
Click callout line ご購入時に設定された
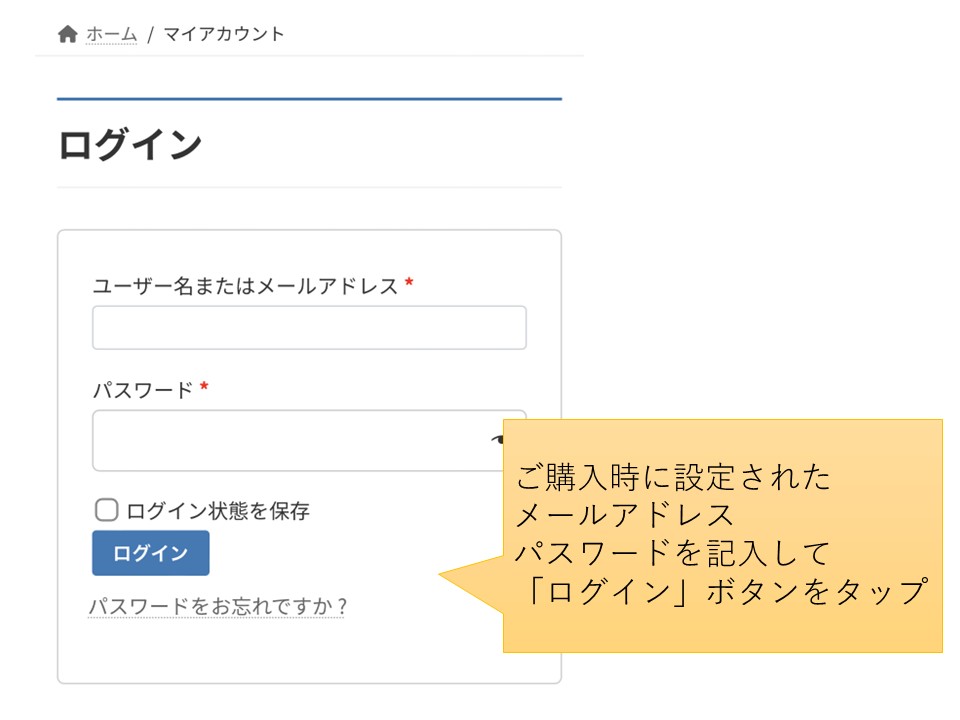point(673,477)
